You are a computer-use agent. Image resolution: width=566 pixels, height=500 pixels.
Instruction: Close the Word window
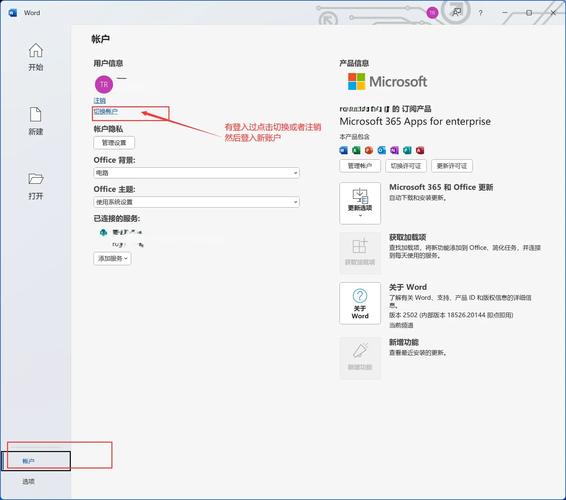[553, 13]
